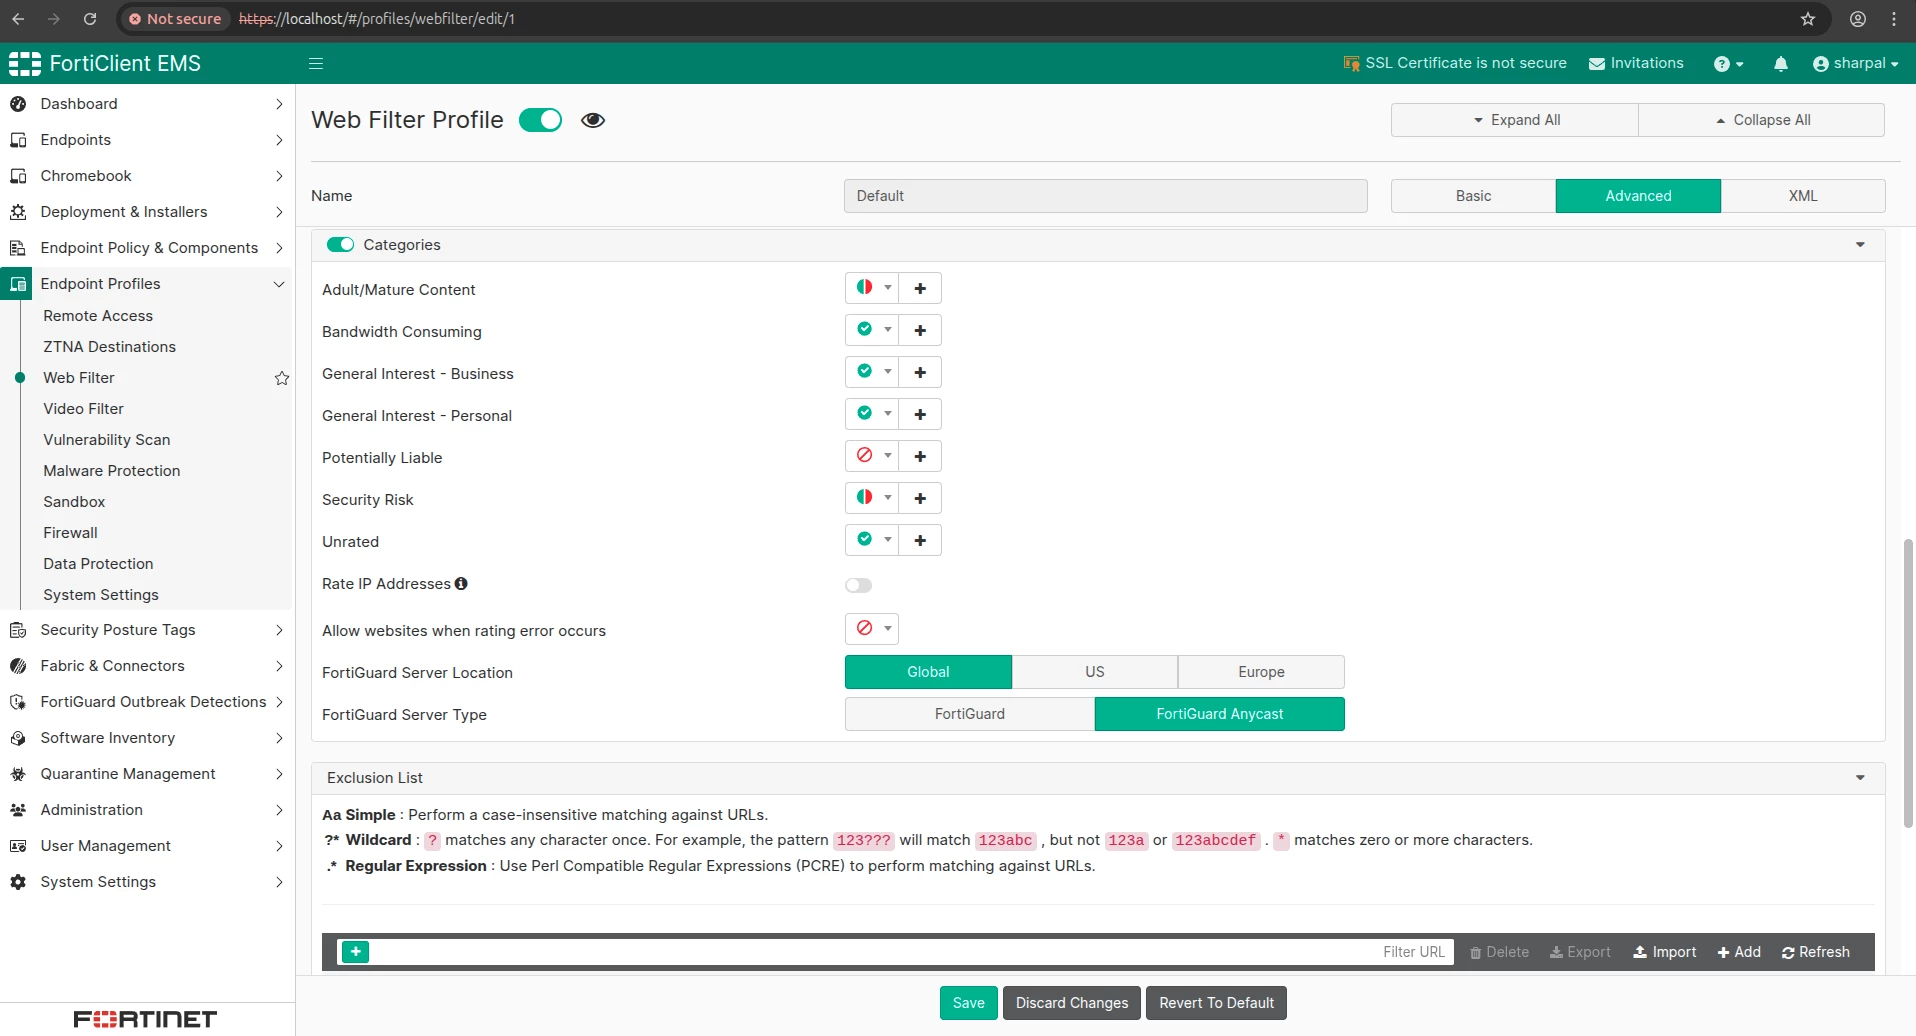
Task: Click plus next to Potentially Liable
Action: point(920,457)
